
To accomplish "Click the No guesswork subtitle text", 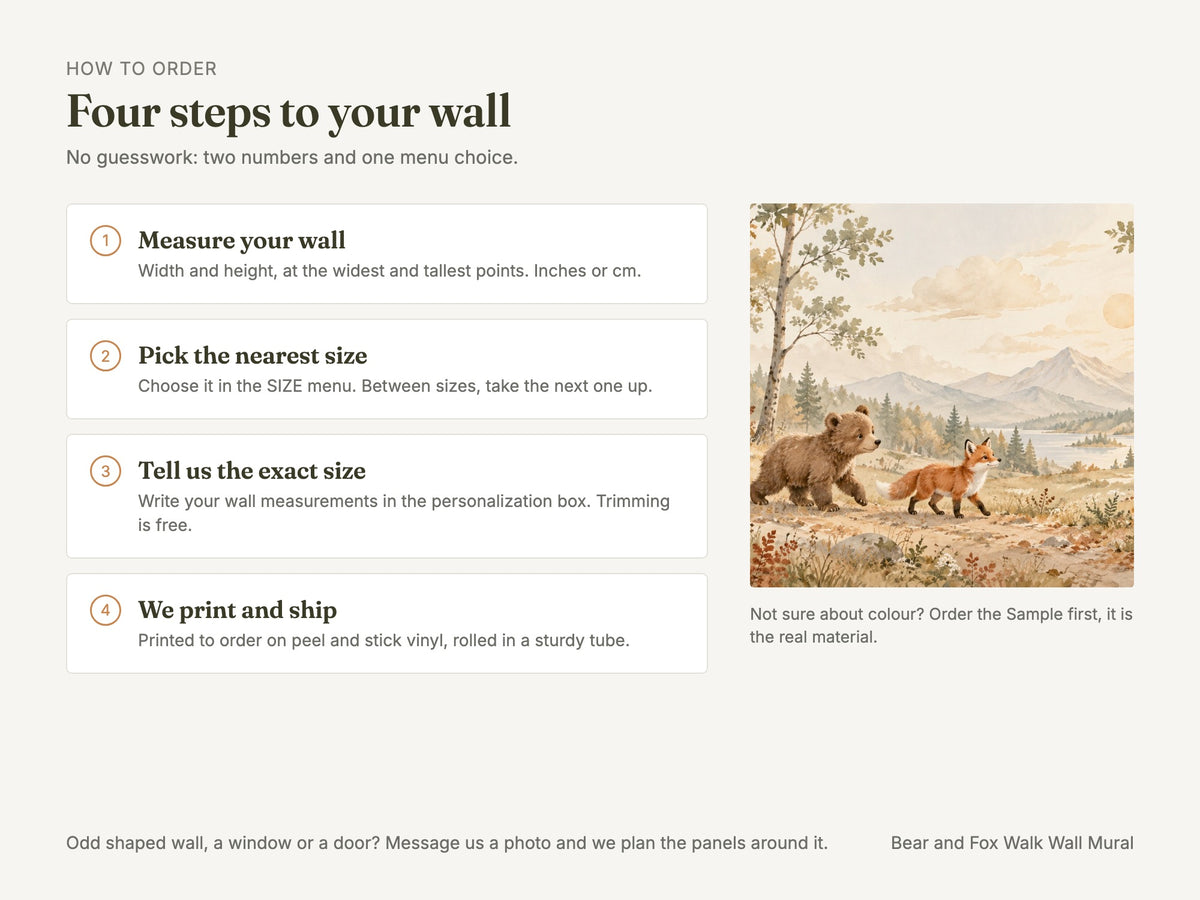I will (x=292, y=158).
